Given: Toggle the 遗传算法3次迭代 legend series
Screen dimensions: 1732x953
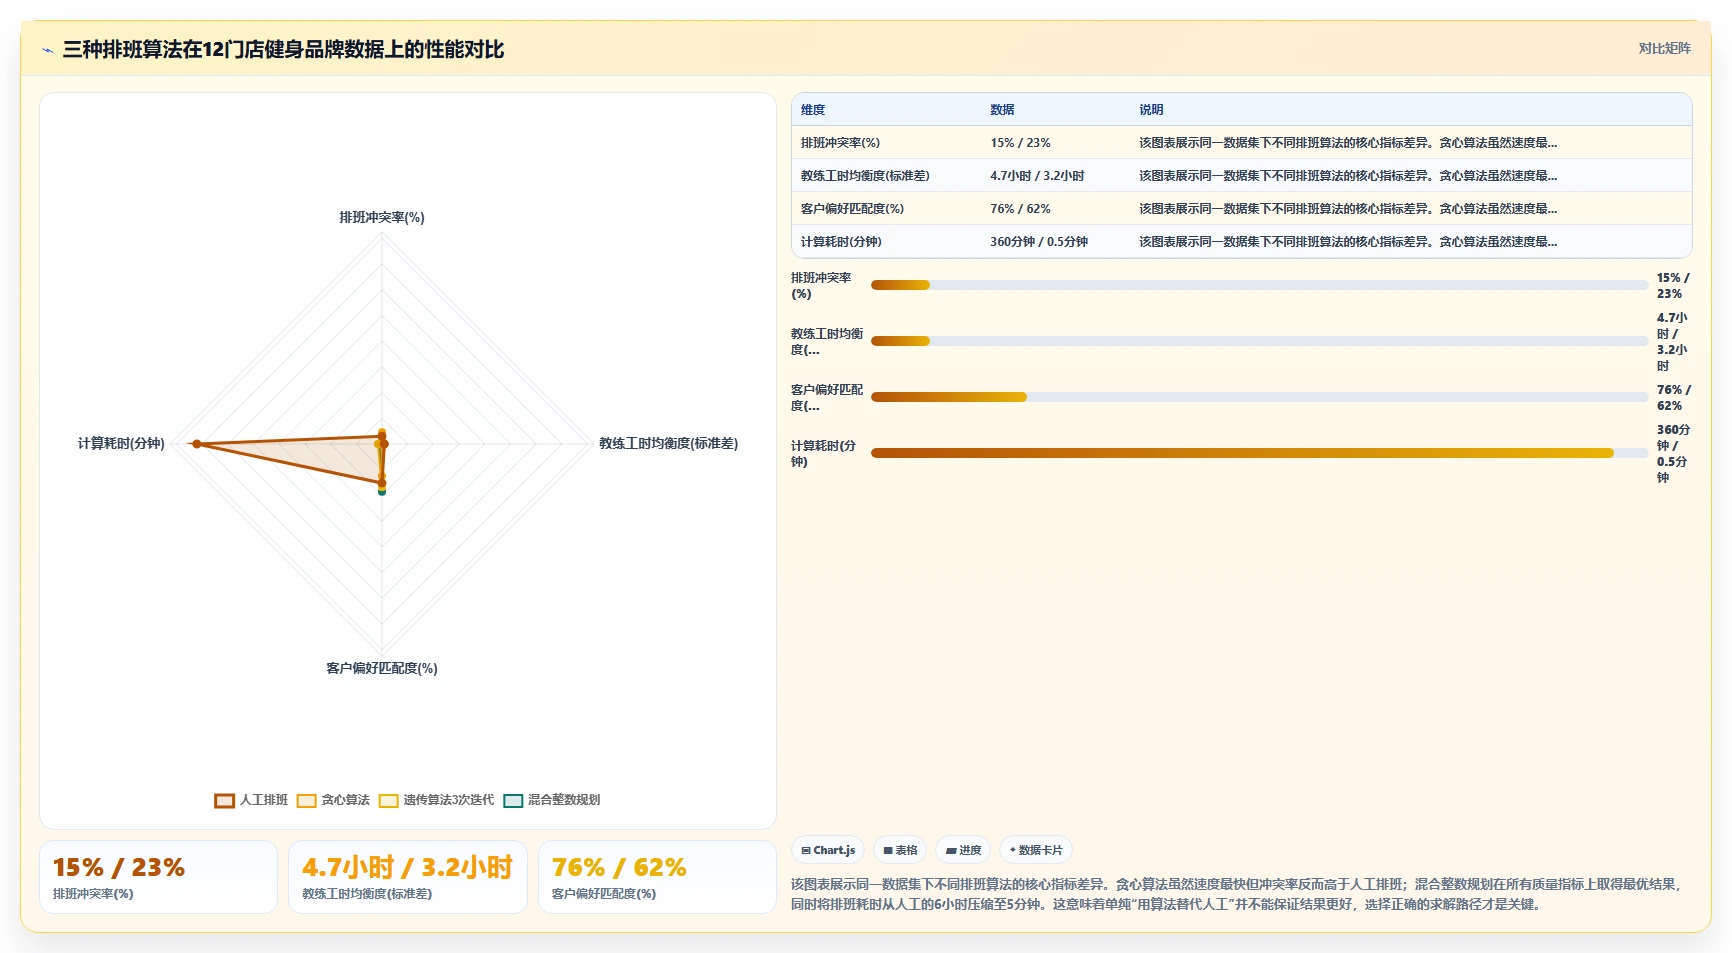Looking at the screenshot, I should pyautogui.click(x=436, y=800).
